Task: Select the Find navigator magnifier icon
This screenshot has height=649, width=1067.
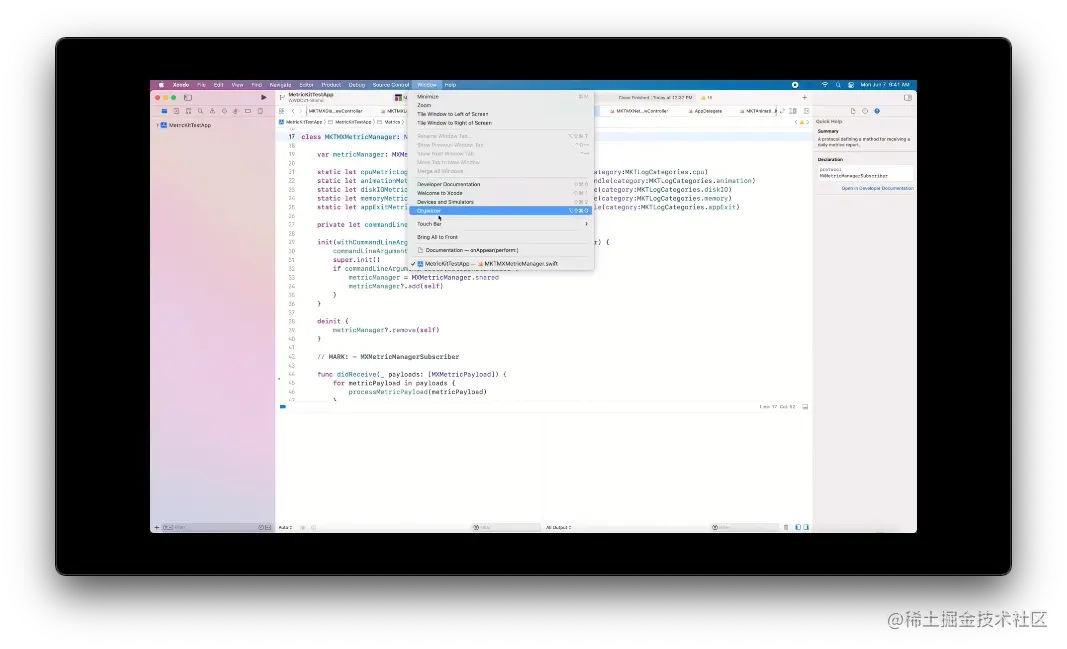Action: pyautogui.click(x=200, y=111)
